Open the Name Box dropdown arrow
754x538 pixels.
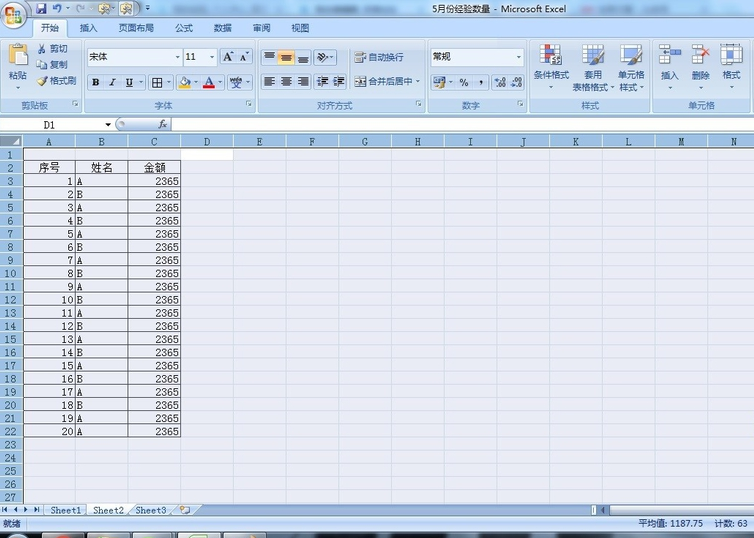pos(108,125)
